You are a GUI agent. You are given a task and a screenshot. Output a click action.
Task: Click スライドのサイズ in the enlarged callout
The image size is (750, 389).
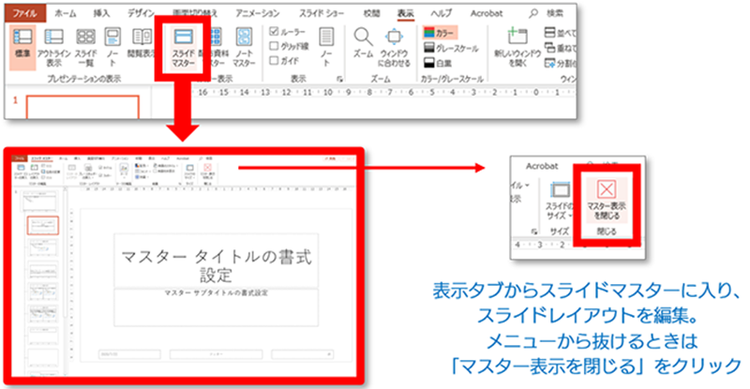click(x=559, y=201)
